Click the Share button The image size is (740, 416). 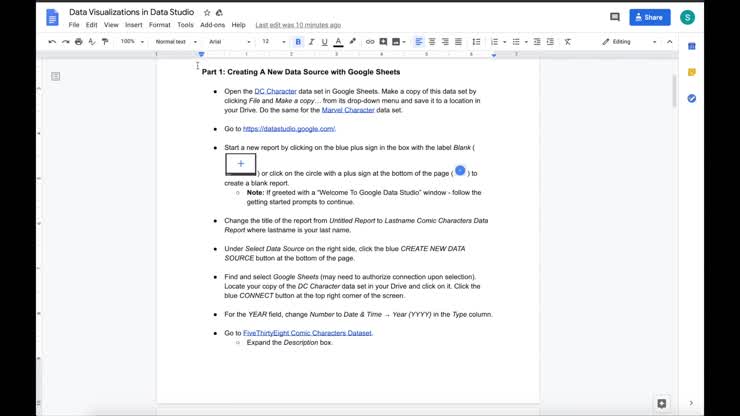[649, 17]
